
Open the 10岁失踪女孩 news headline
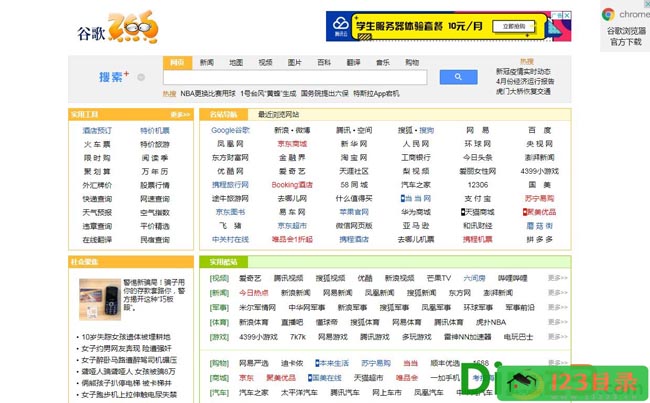(126, 337)
